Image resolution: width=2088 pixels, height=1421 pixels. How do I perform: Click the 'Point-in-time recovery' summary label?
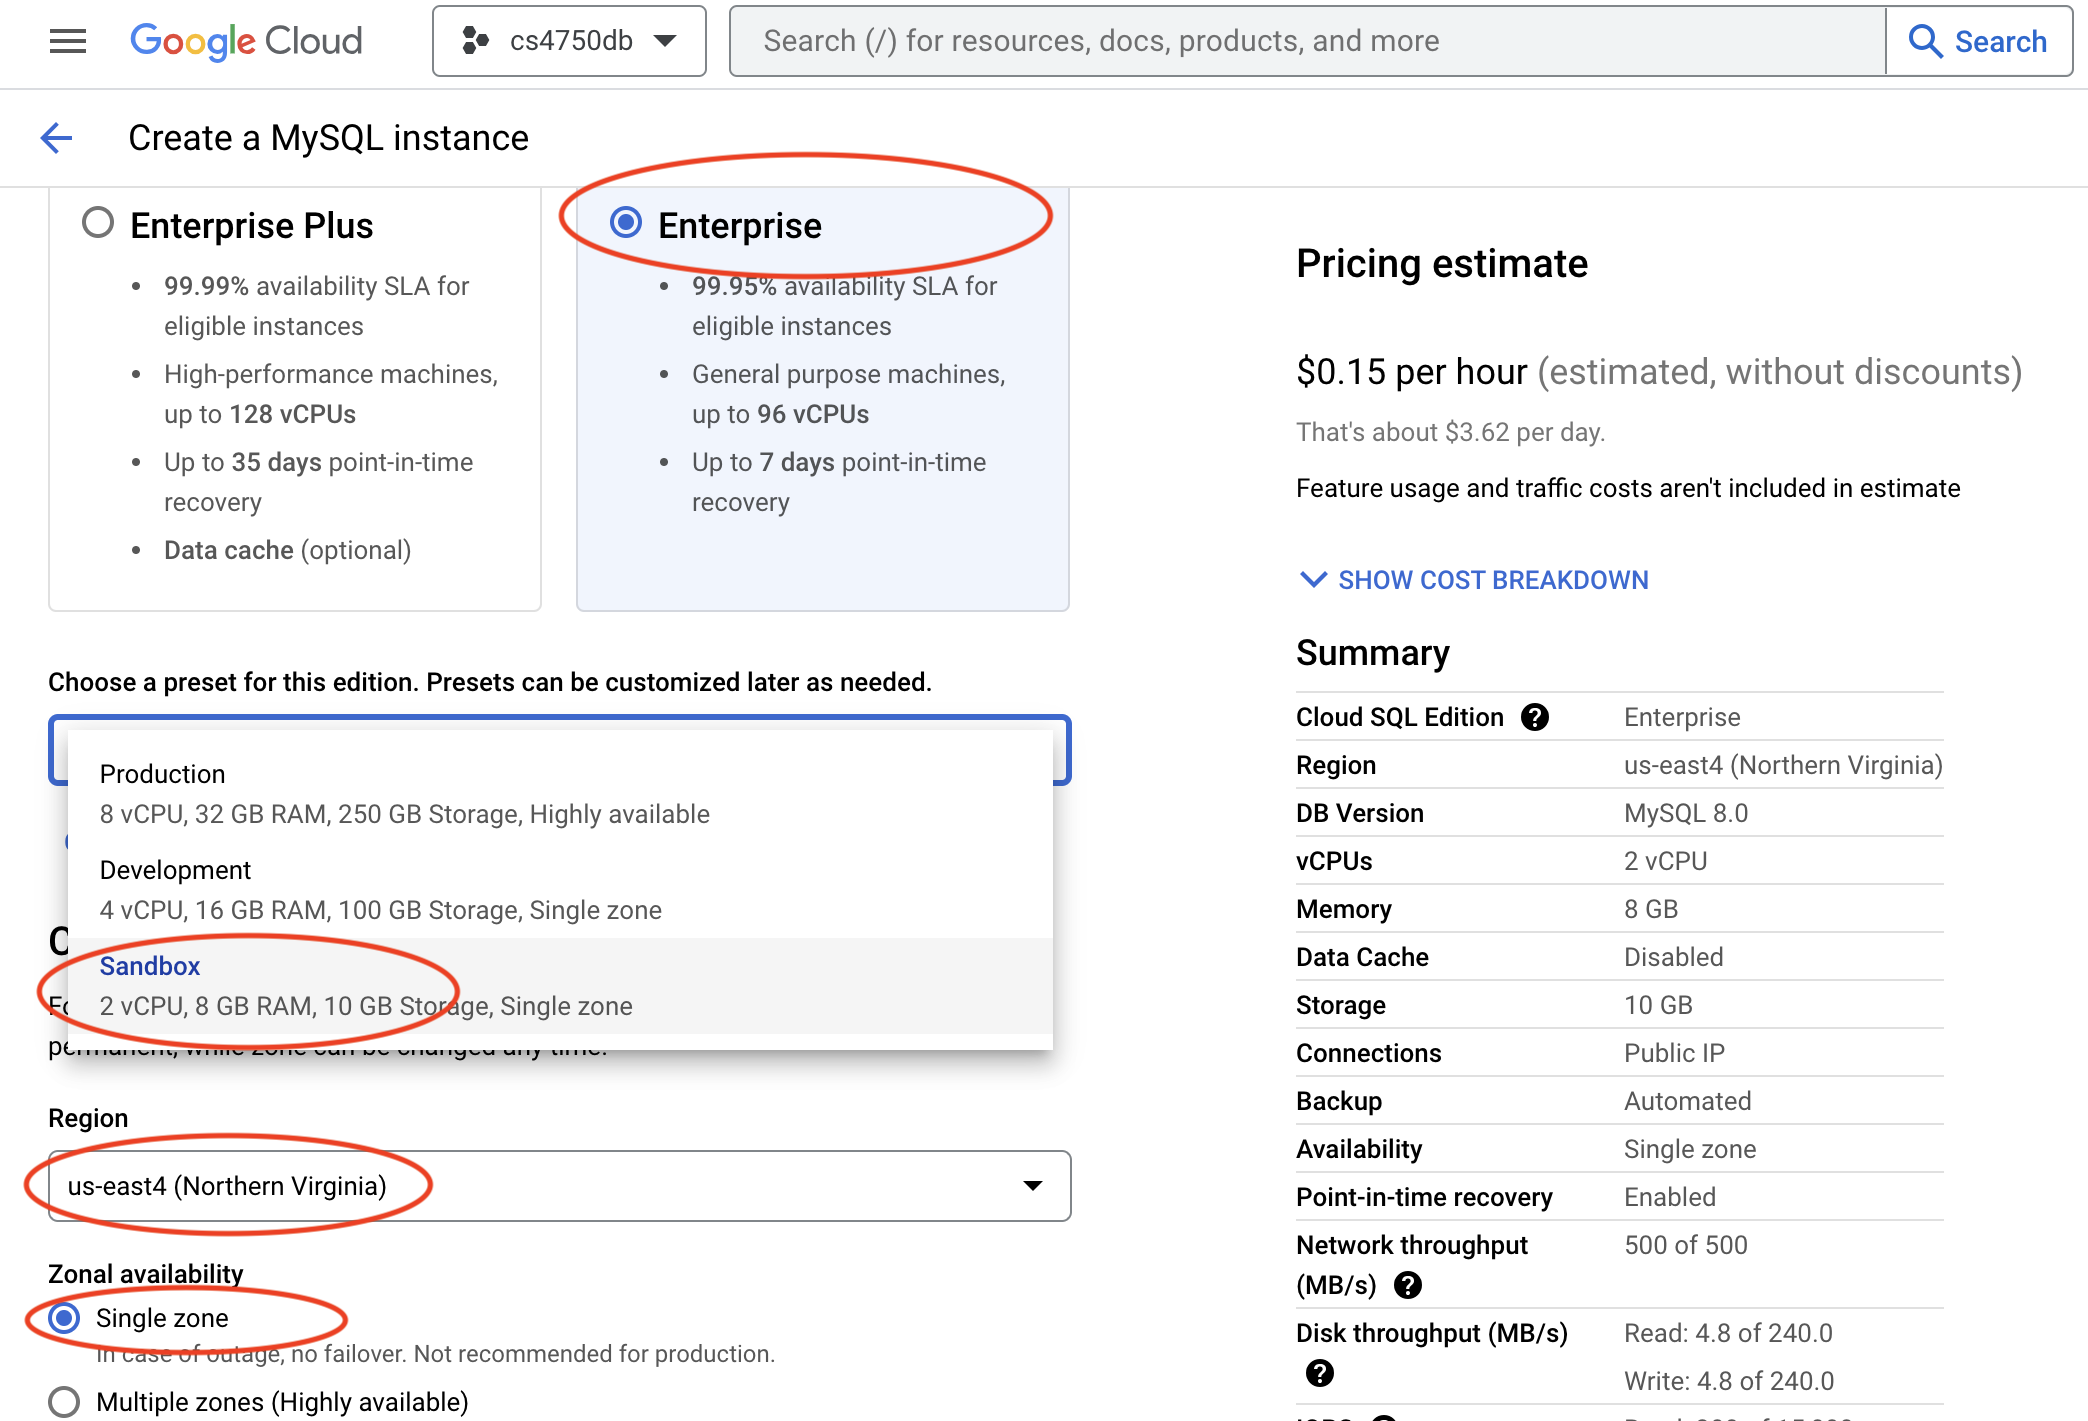click(x=1424, y=1197)
